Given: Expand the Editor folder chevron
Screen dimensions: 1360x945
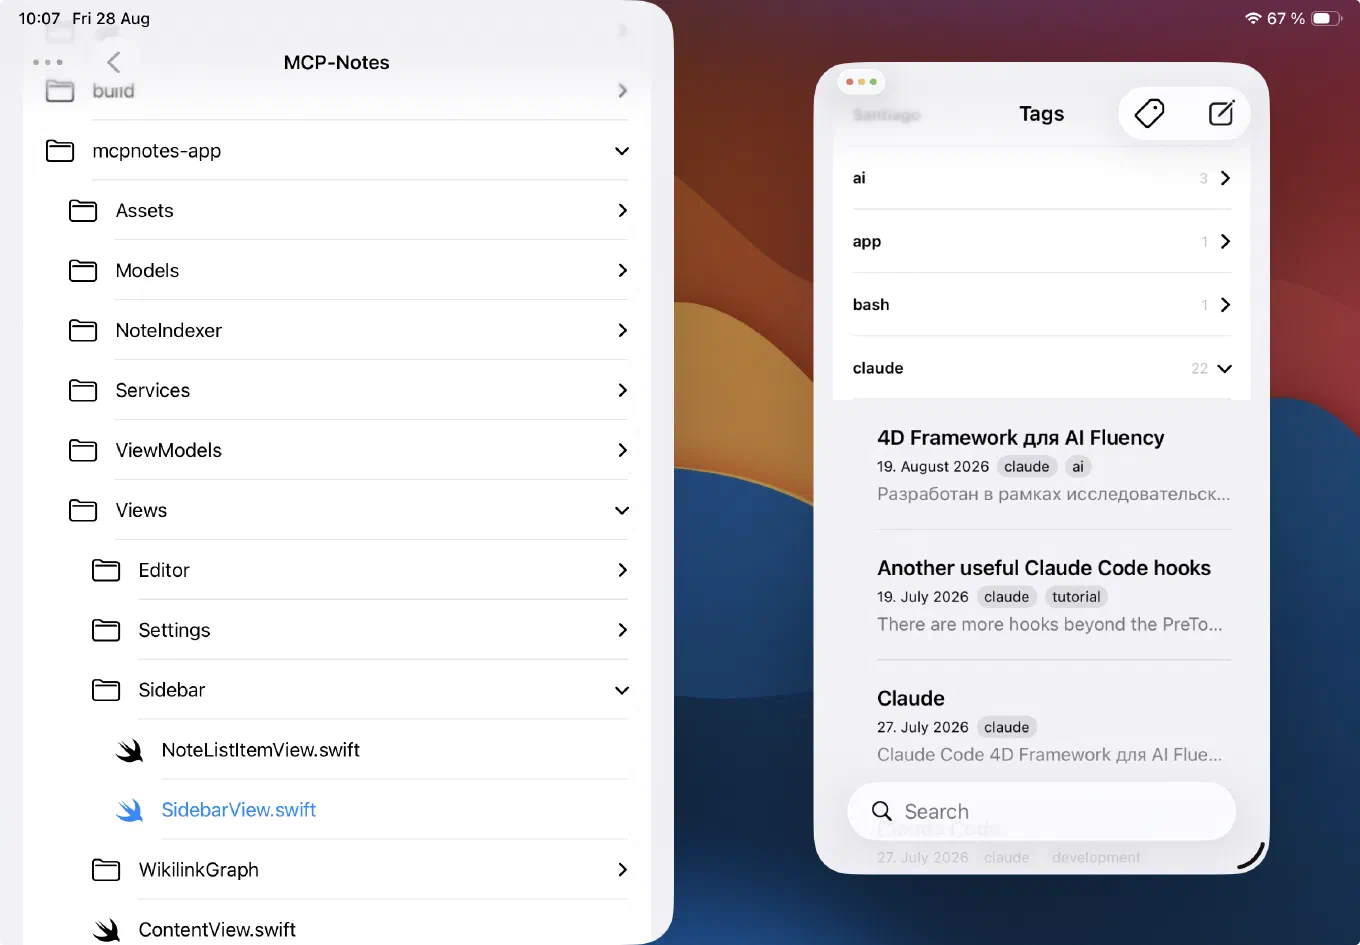Looking at the screenshot, I should tap(622, 571).
